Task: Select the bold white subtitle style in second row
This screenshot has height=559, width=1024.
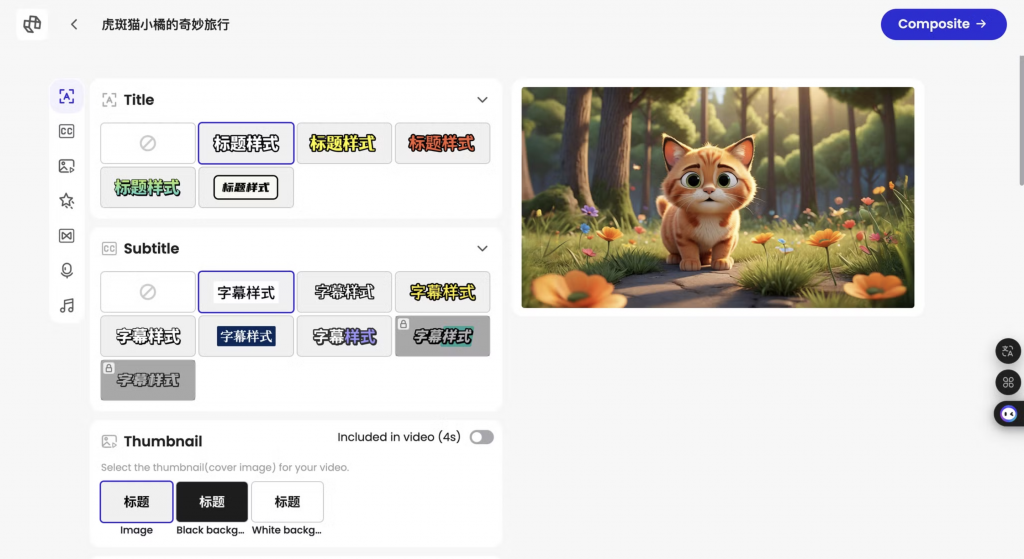Action: point(148,336)
